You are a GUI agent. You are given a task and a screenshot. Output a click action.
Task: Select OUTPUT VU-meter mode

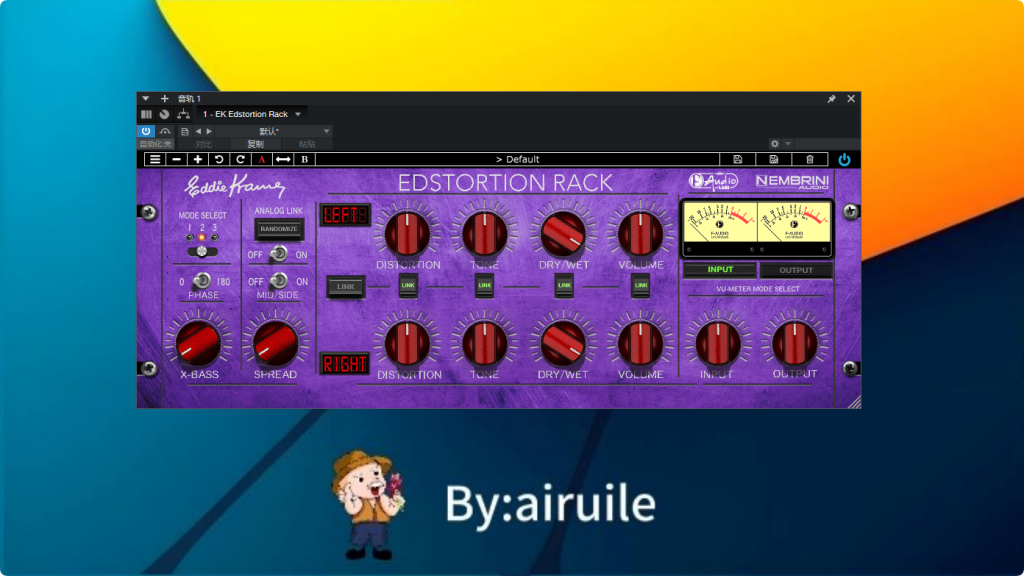796,270
